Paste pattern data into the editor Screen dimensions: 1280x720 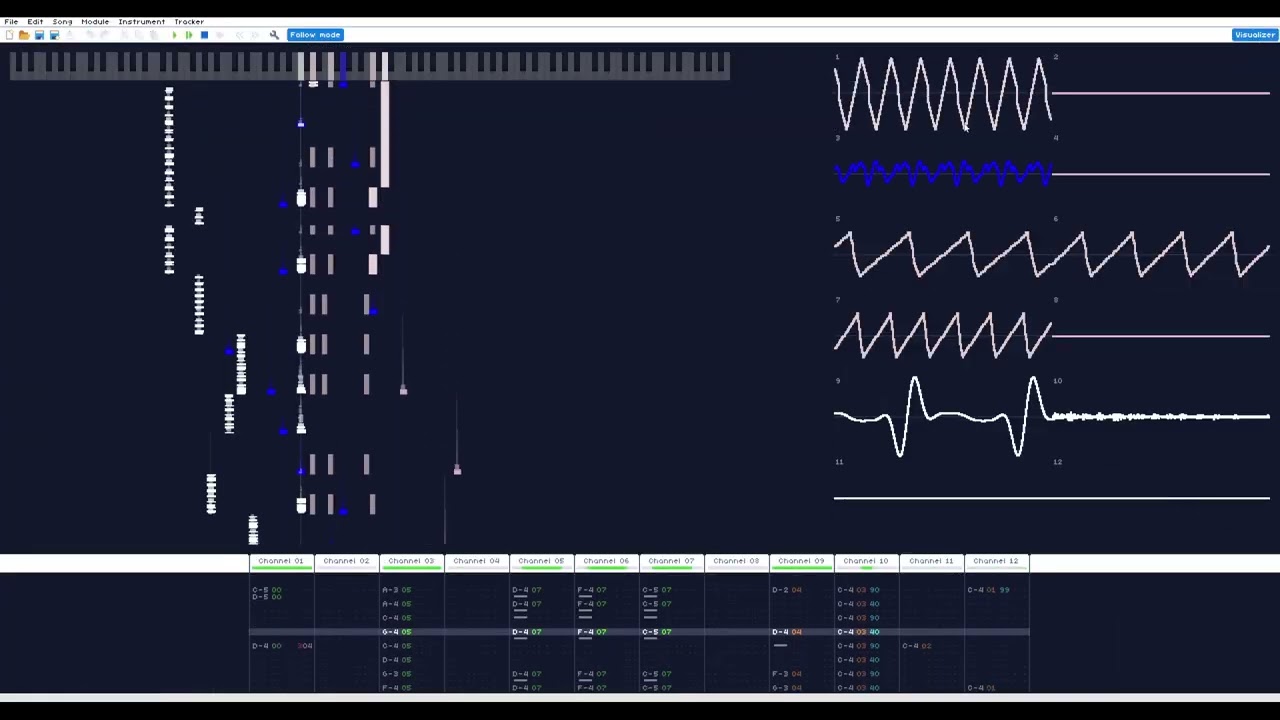coord(152,35)
